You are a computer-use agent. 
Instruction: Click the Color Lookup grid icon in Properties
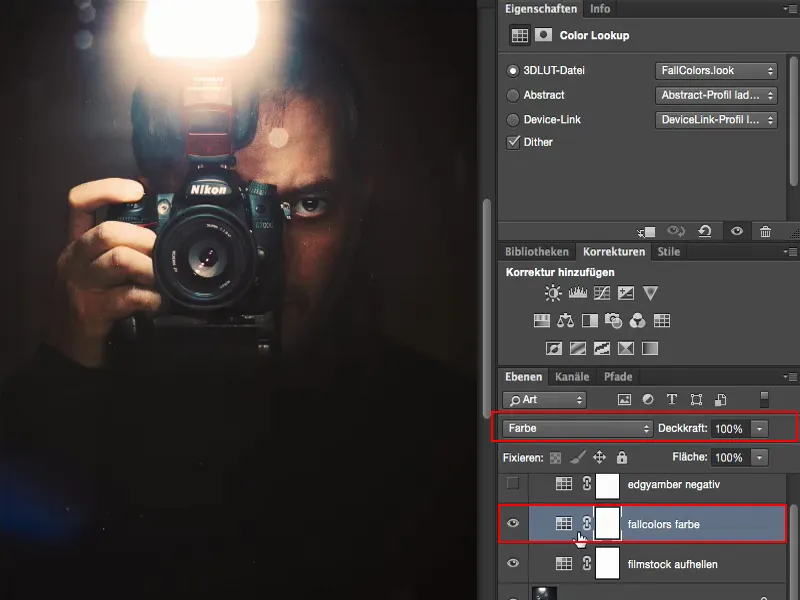(x=520, y=35)
